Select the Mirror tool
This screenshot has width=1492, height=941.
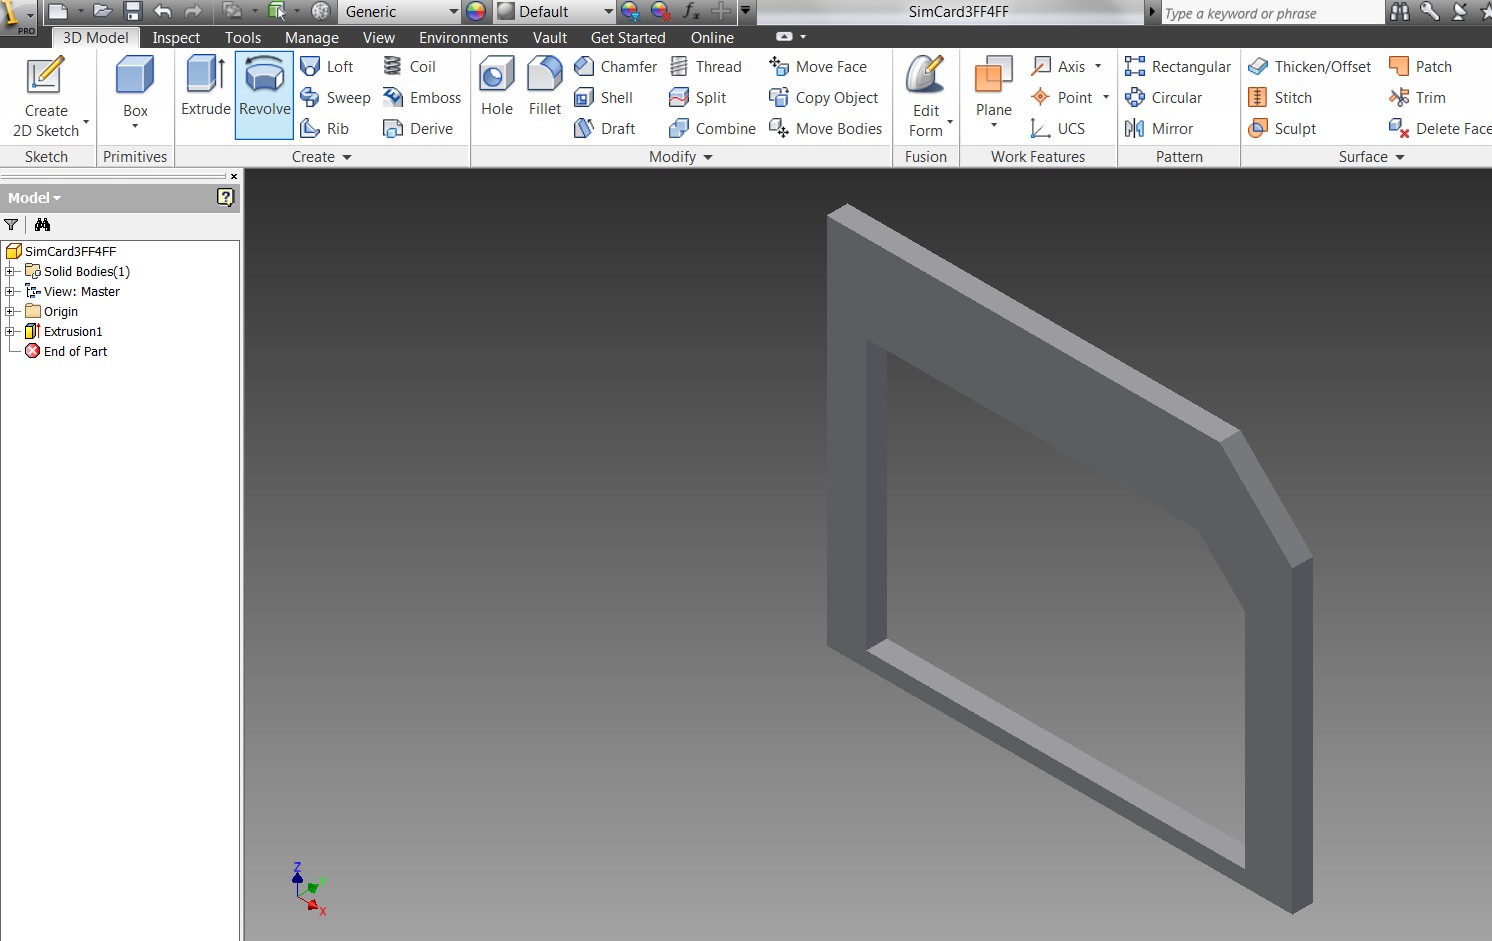click(x=1159, y=129)
